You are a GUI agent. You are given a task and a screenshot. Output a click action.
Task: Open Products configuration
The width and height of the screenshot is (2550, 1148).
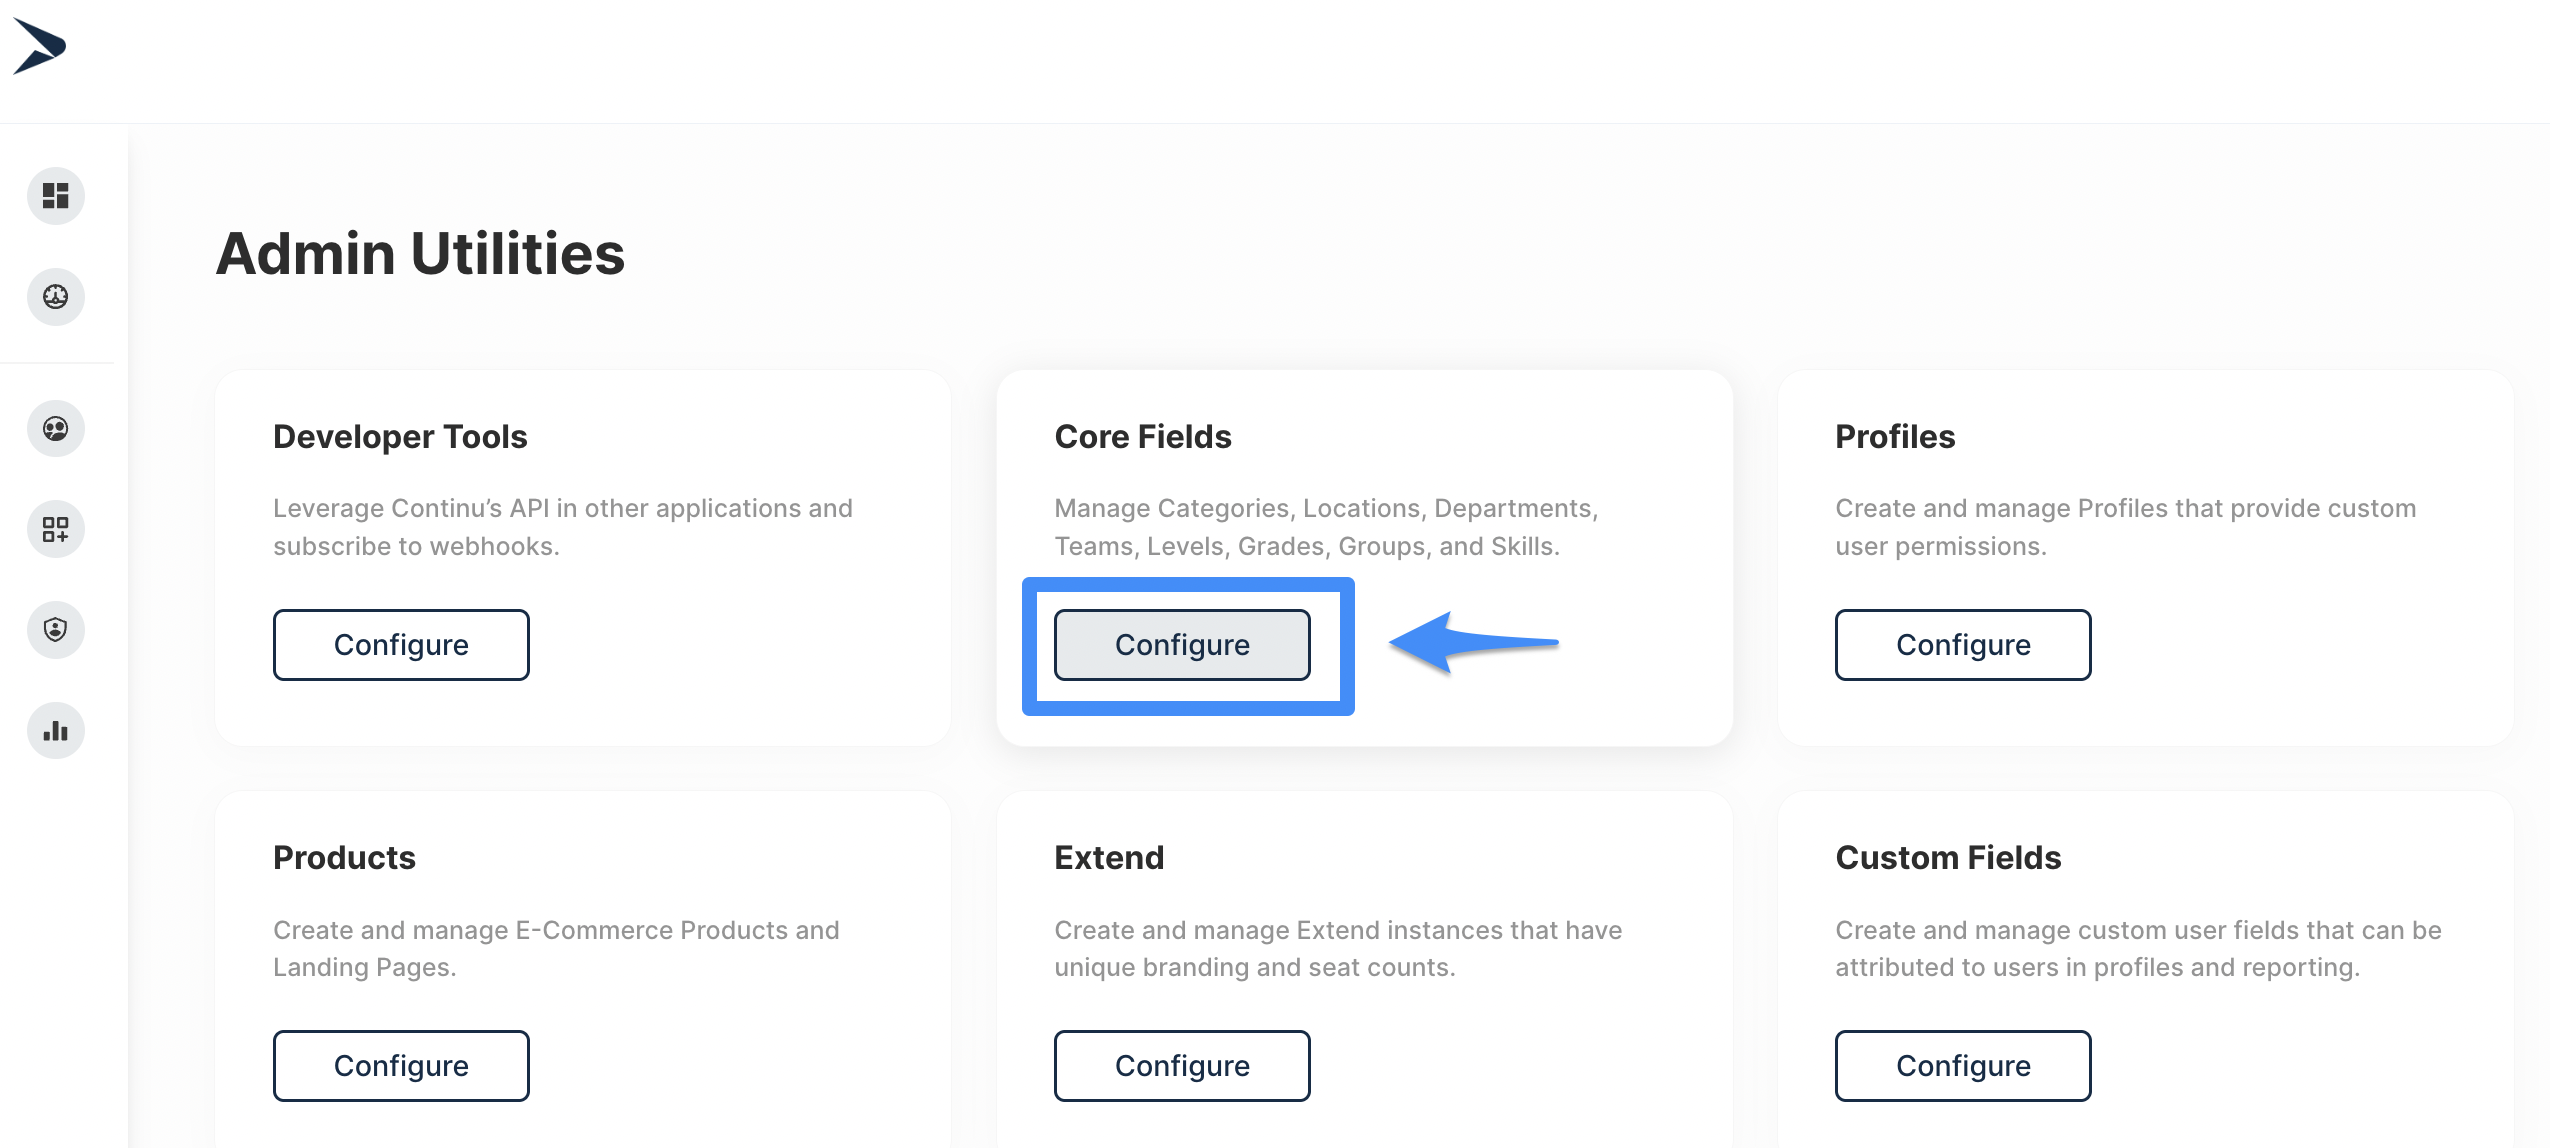click(x=401, y=1066)
